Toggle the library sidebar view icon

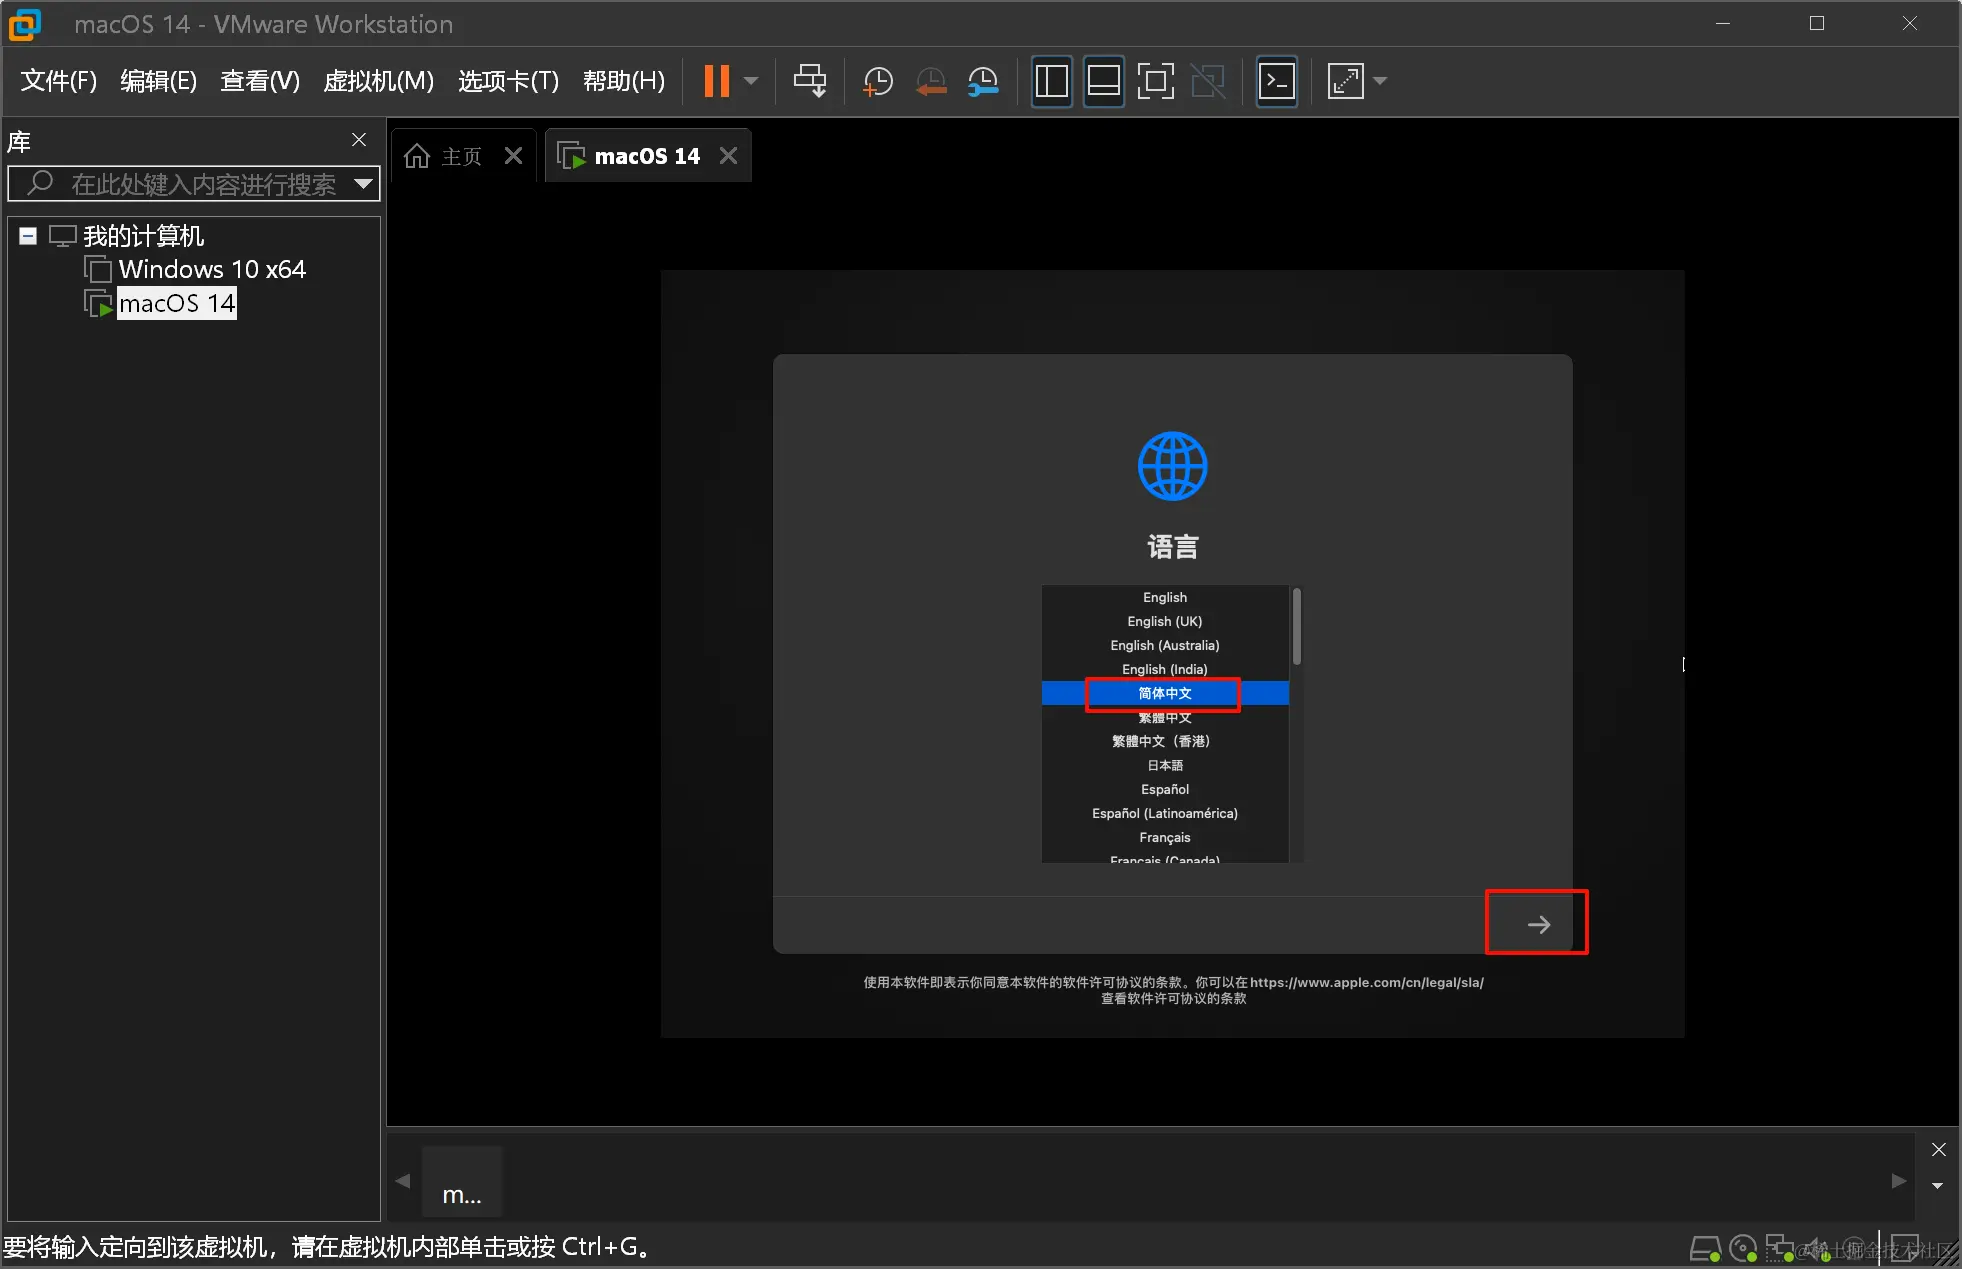point(1051,81)
